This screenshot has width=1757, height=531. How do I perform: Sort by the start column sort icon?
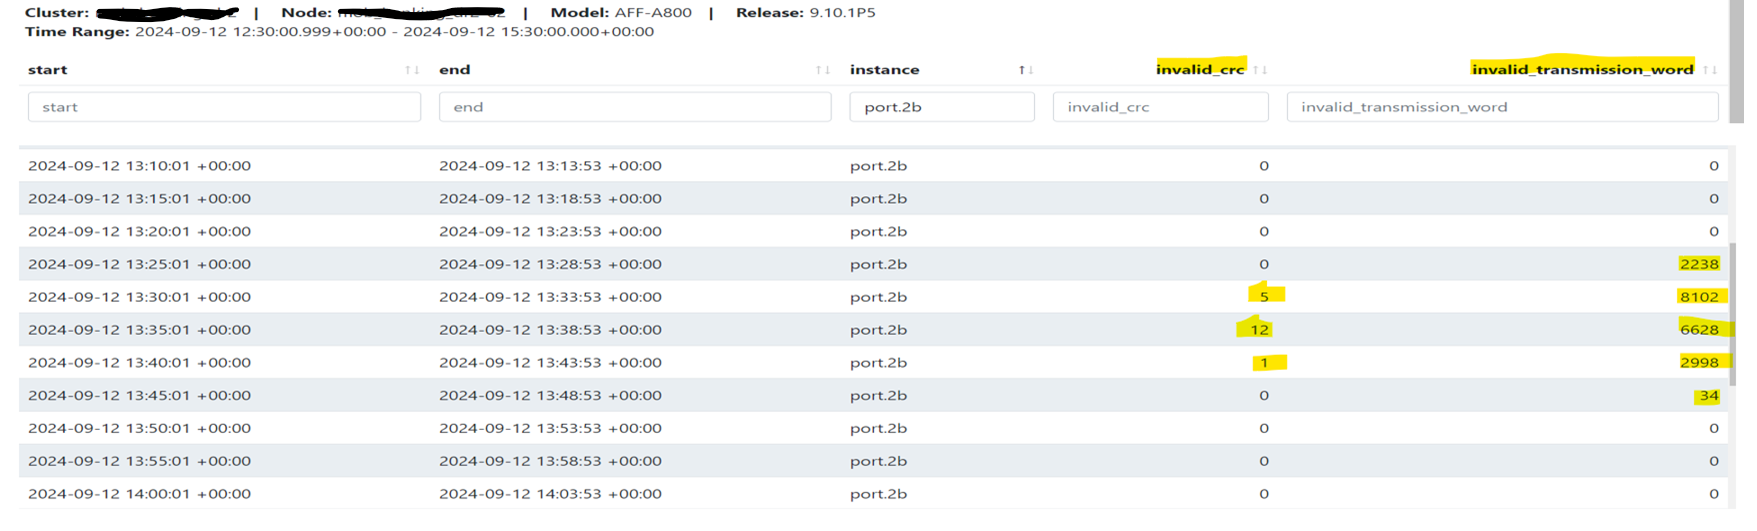(411, 70)
